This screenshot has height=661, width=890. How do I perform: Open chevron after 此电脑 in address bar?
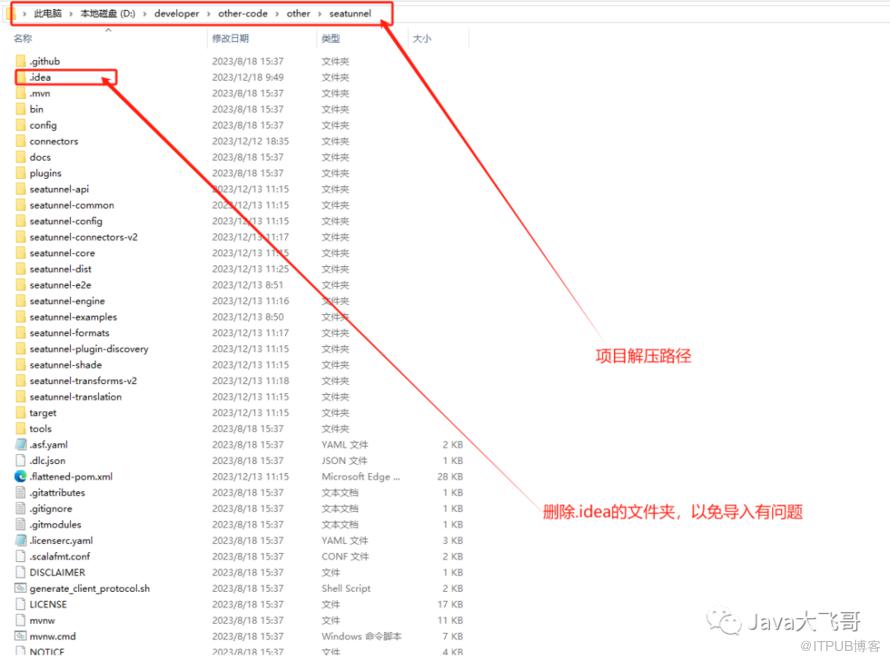point(71,14)
